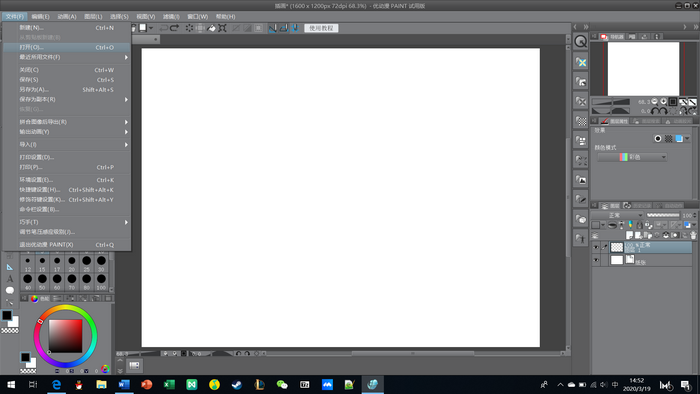Click the rotate-left icon in the navigator
This screenshot has height=394, width=700.
point(655,111)
